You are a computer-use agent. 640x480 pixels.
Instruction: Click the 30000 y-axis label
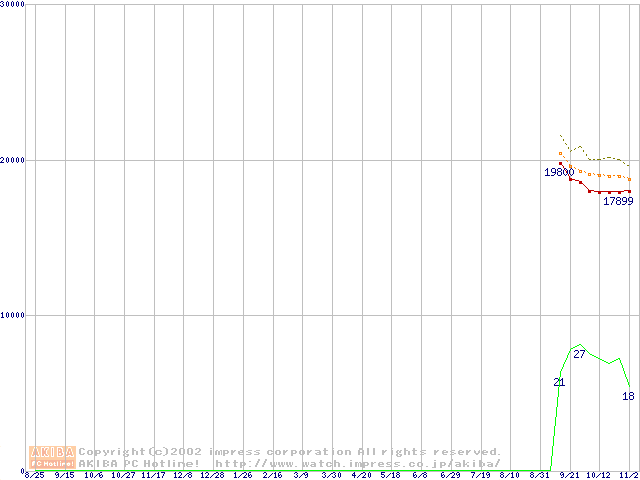[x=14, y=5]
